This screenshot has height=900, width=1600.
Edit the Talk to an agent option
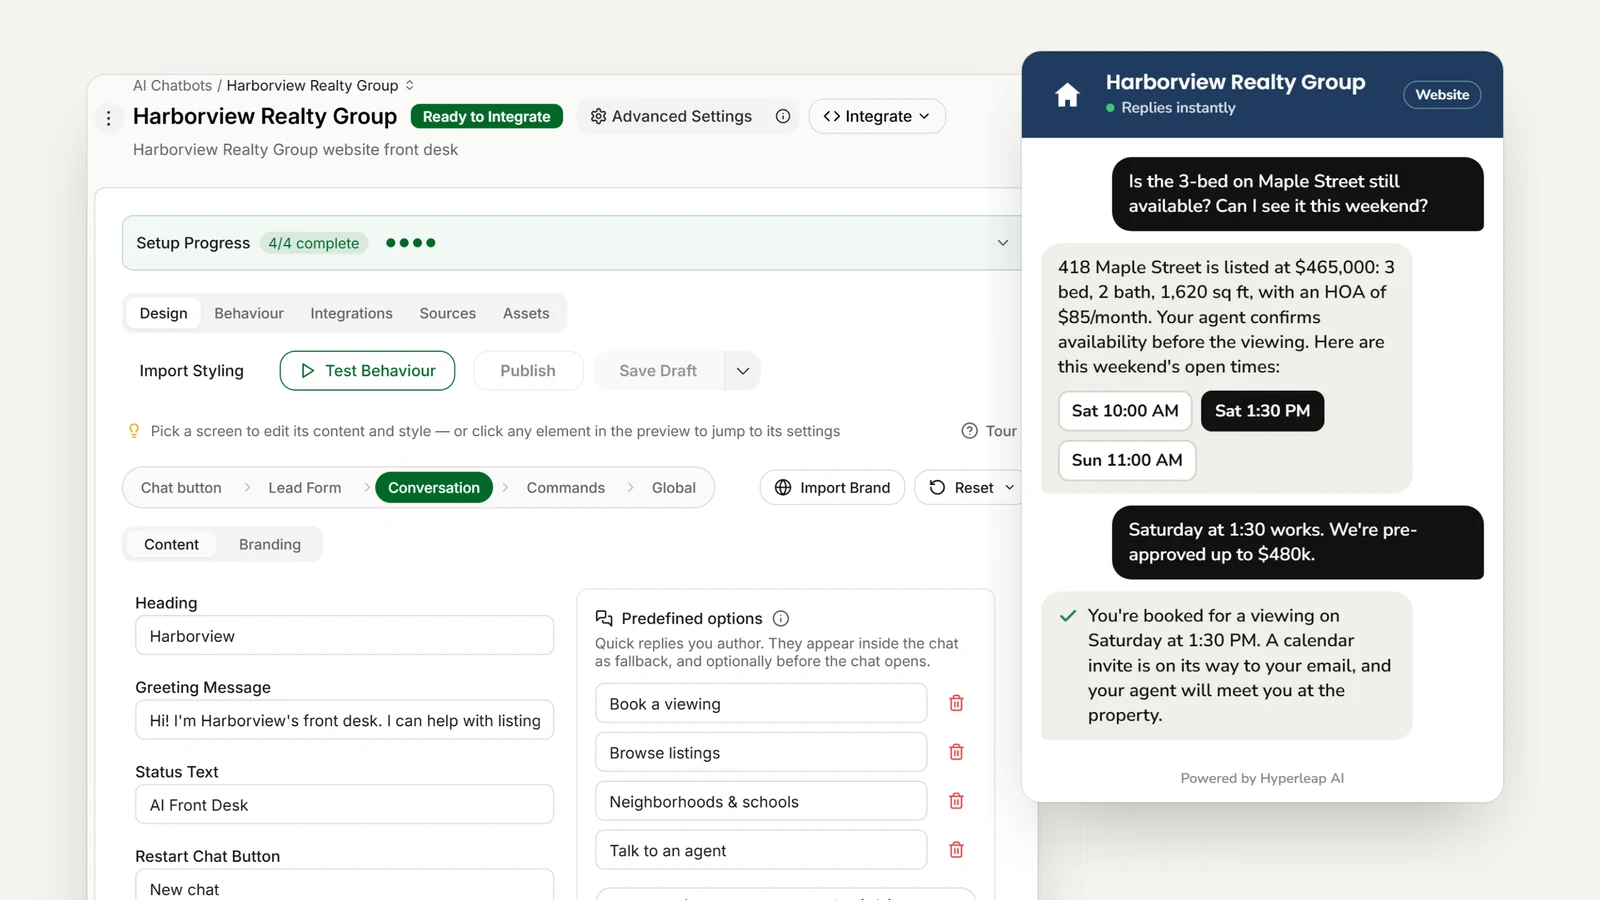(761, 851)
